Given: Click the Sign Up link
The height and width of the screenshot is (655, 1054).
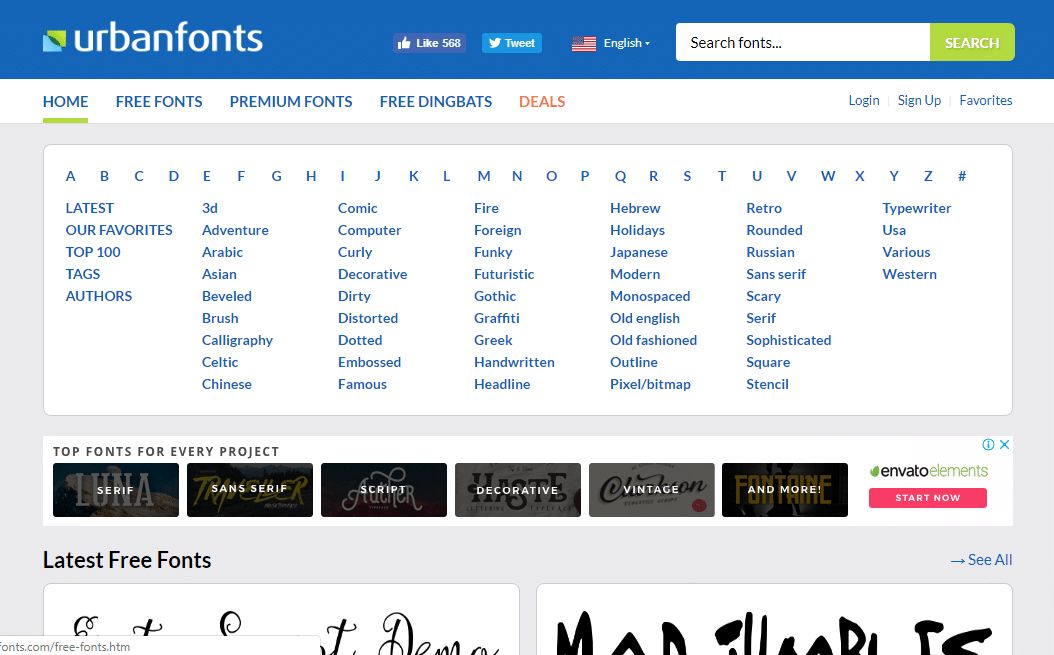Looking at the screenshot, I should 919,100.
